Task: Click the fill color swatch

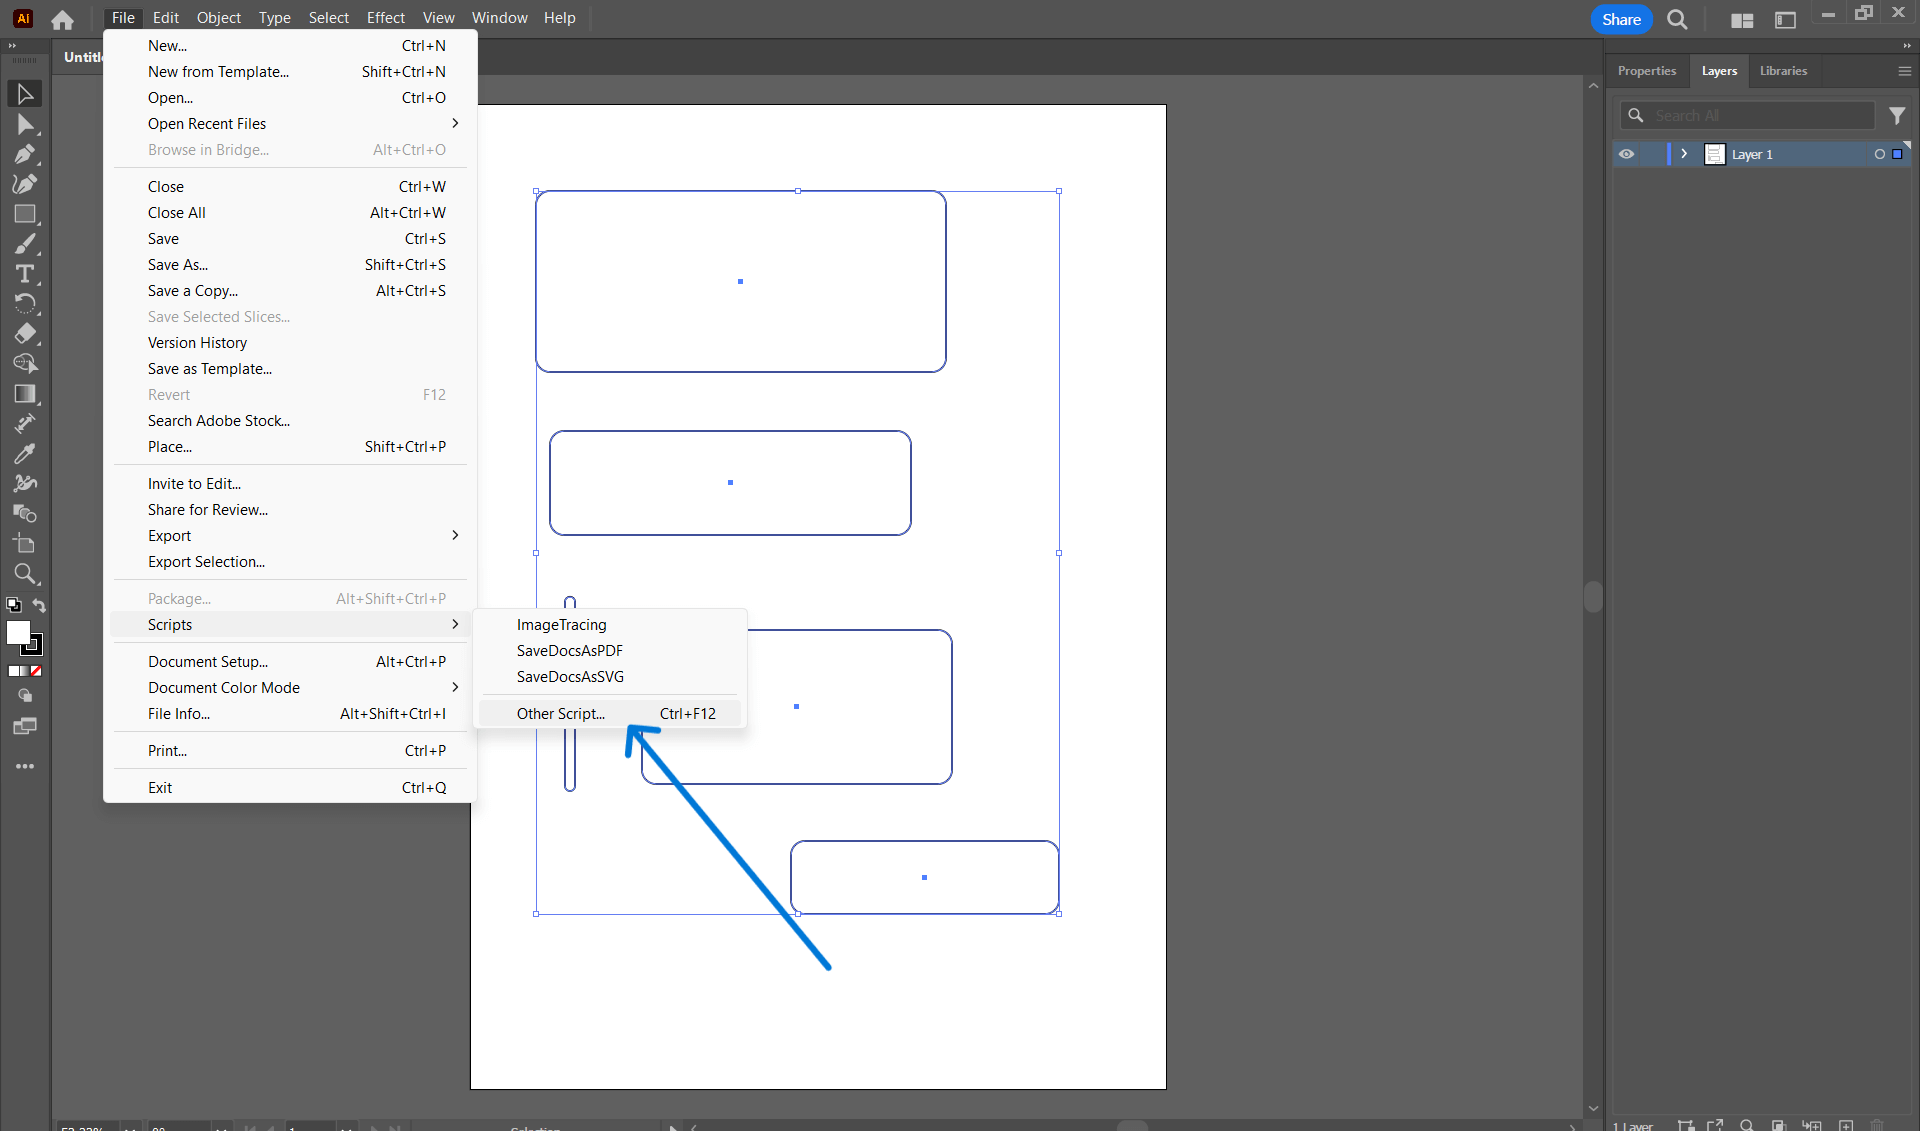Action: (x=18, y=632)
